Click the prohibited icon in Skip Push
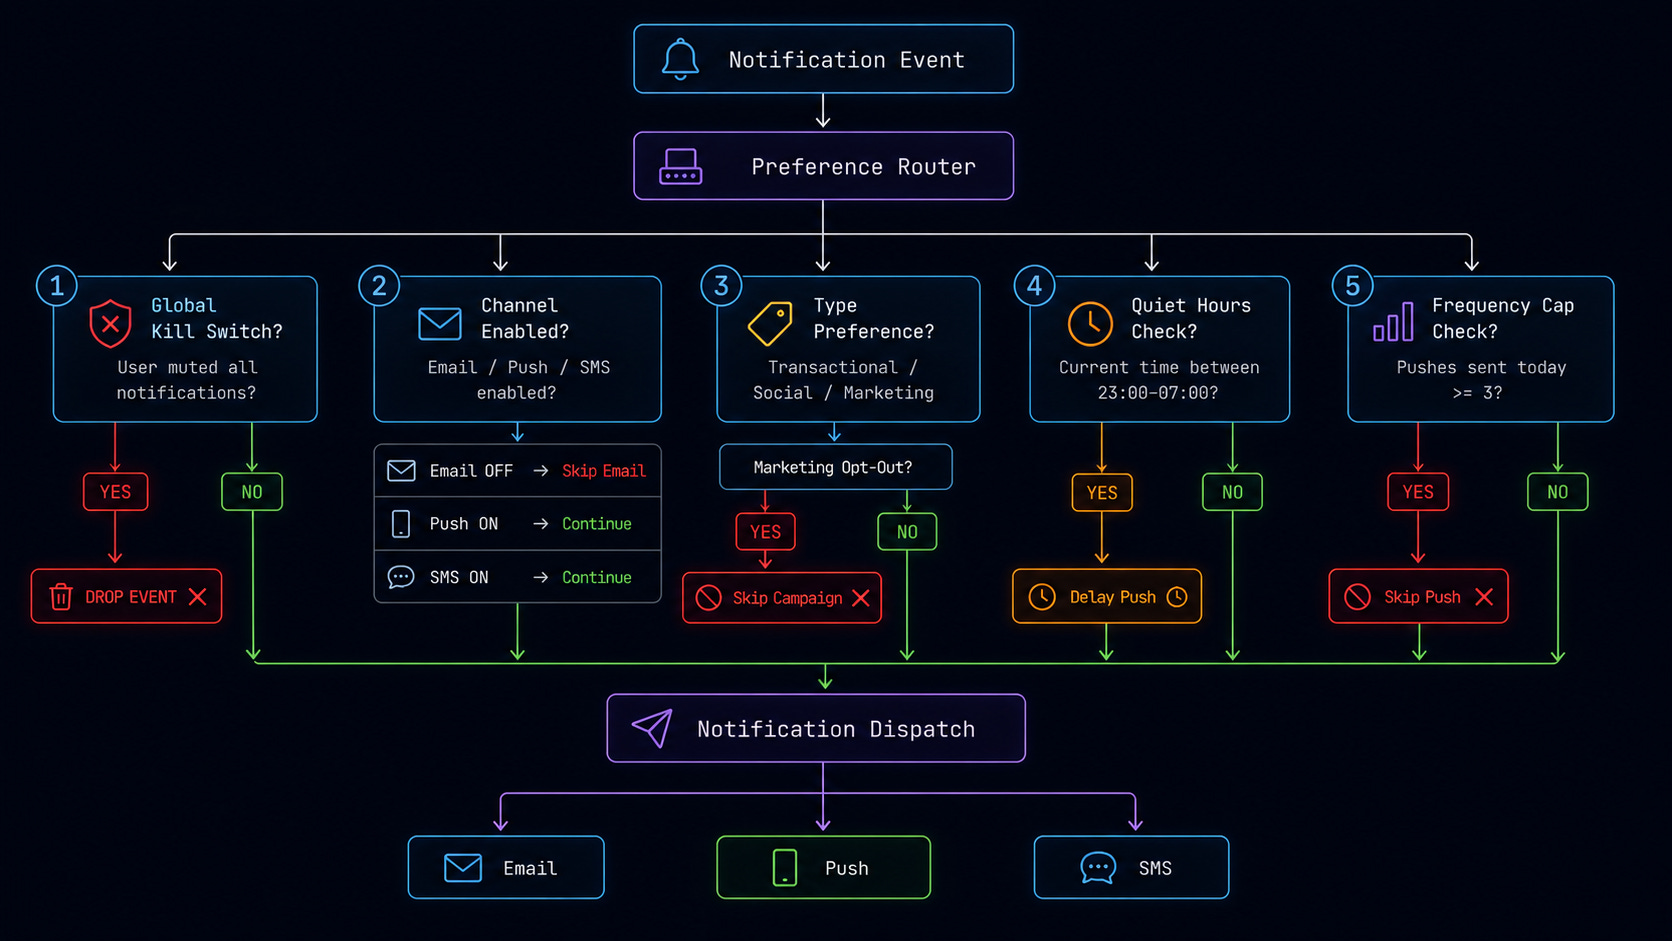 point(1358,597)
